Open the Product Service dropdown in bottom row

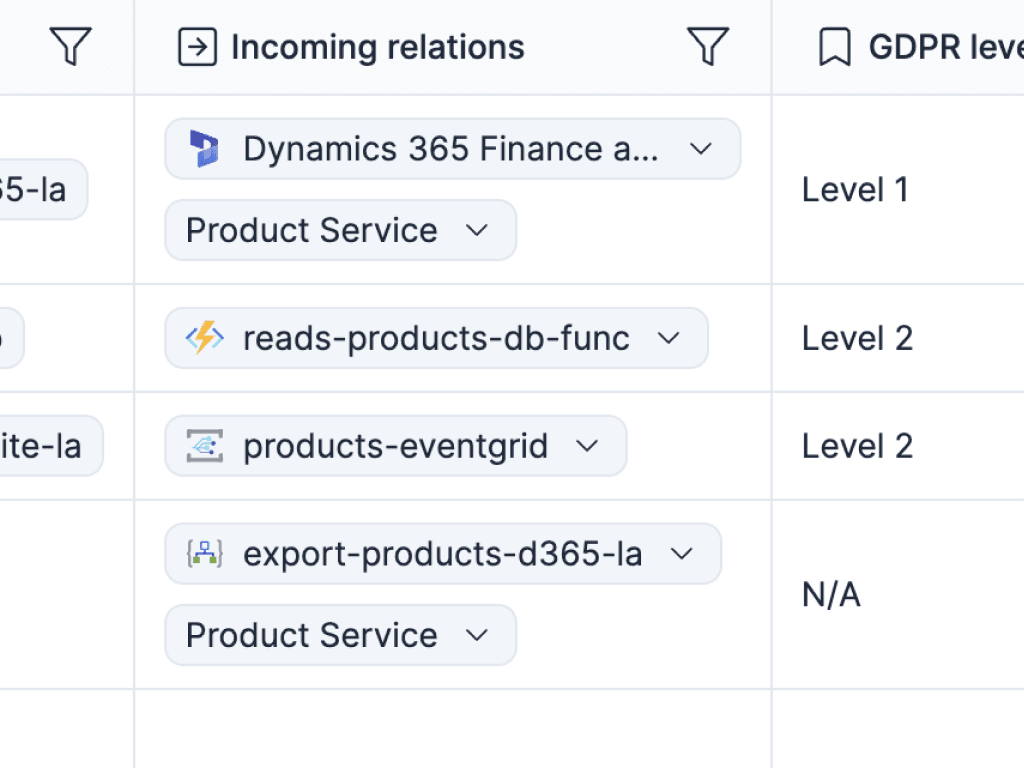click(x=478, y=635)
